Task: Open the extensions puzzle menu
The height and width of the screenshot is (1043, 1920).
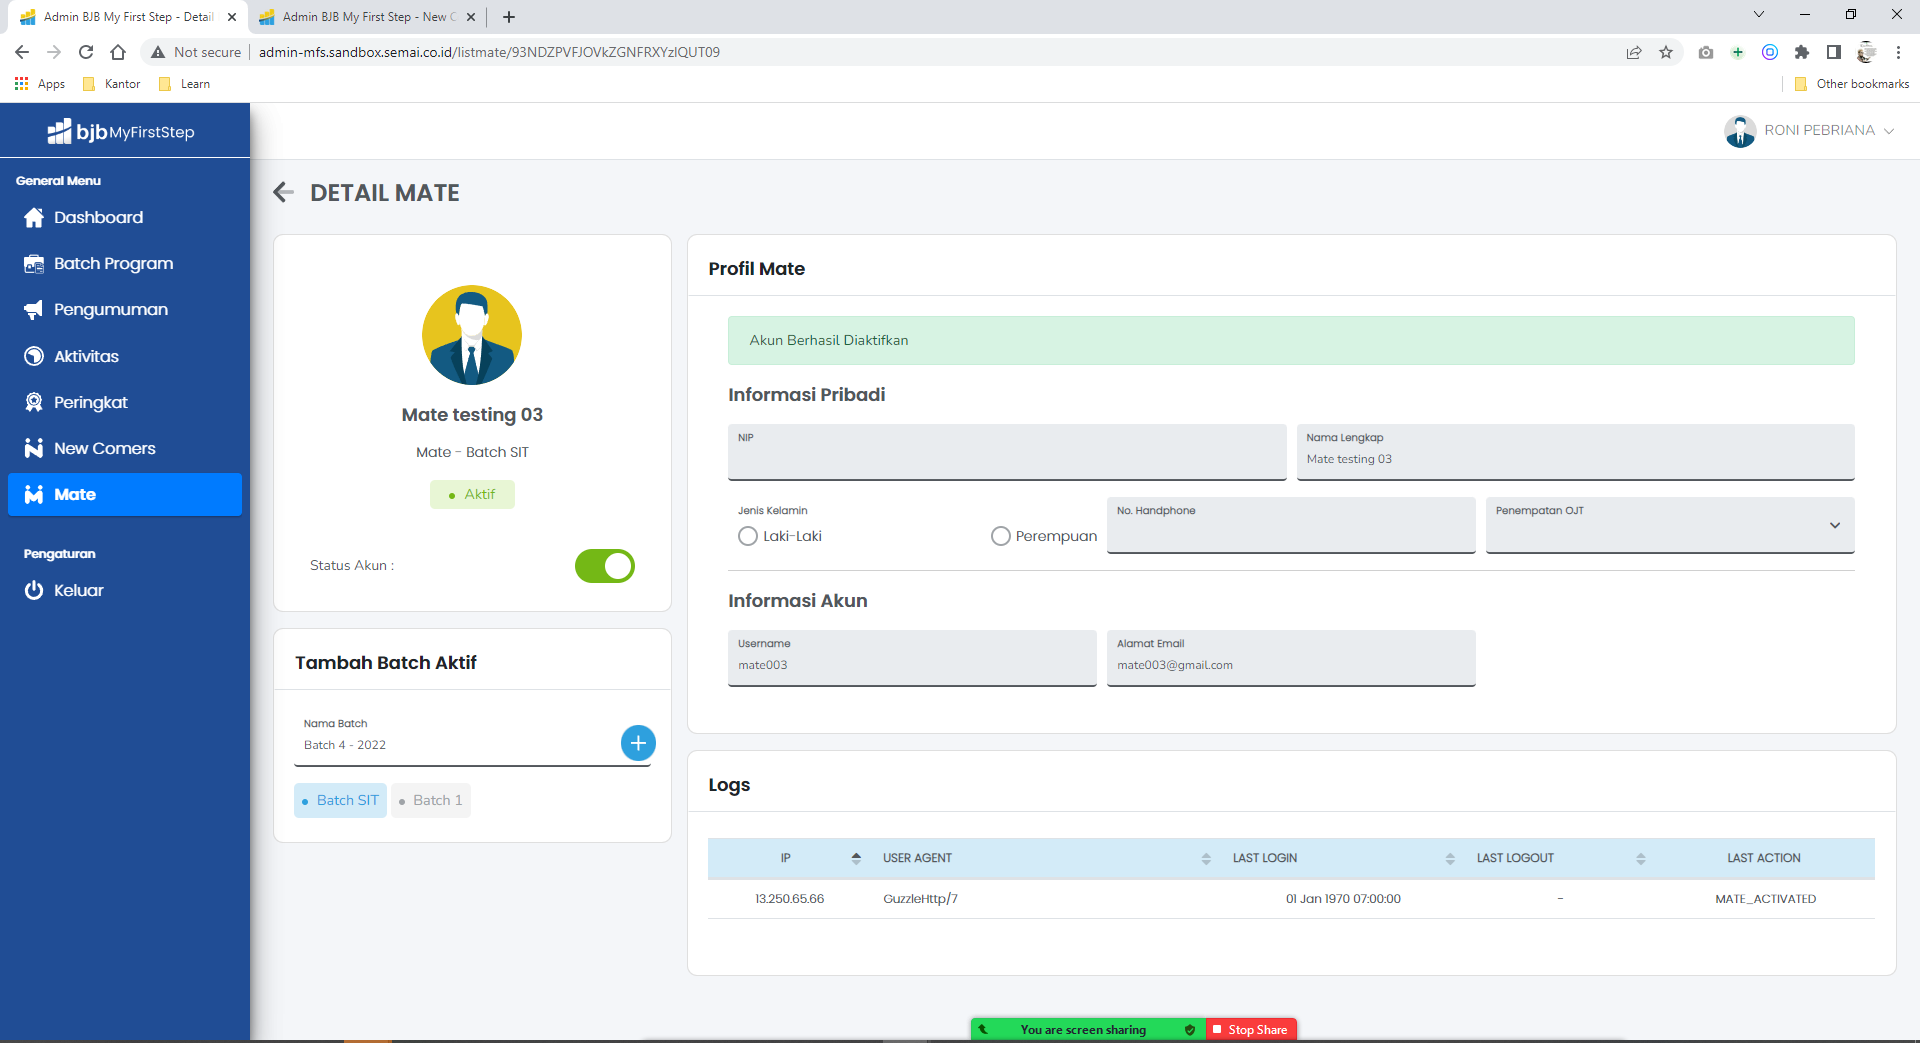Action: 1802,52
